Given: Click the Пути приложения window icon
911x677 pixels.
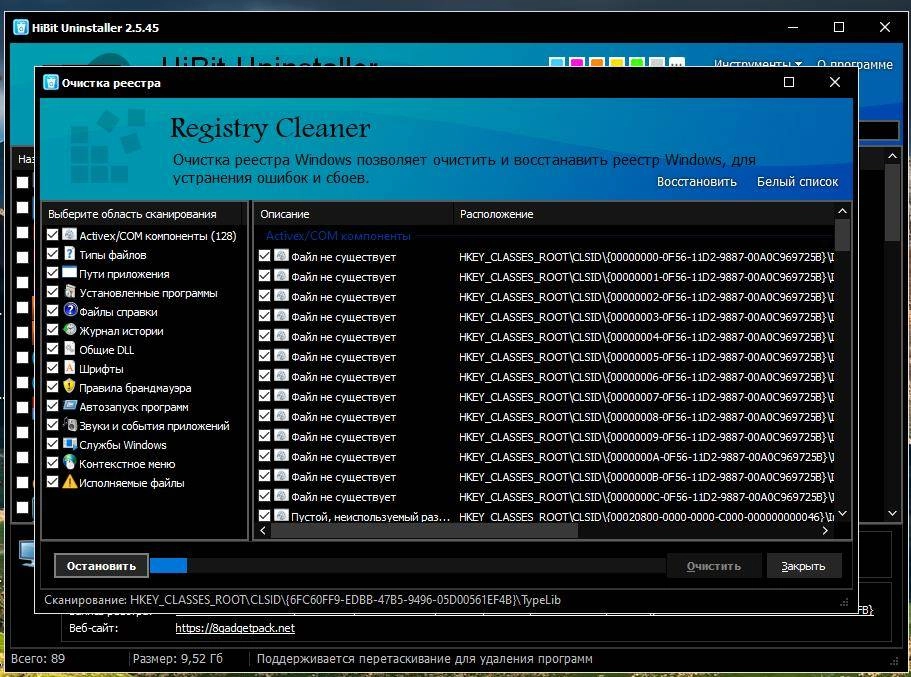Looking at the screenshot, I should point(70,273).
